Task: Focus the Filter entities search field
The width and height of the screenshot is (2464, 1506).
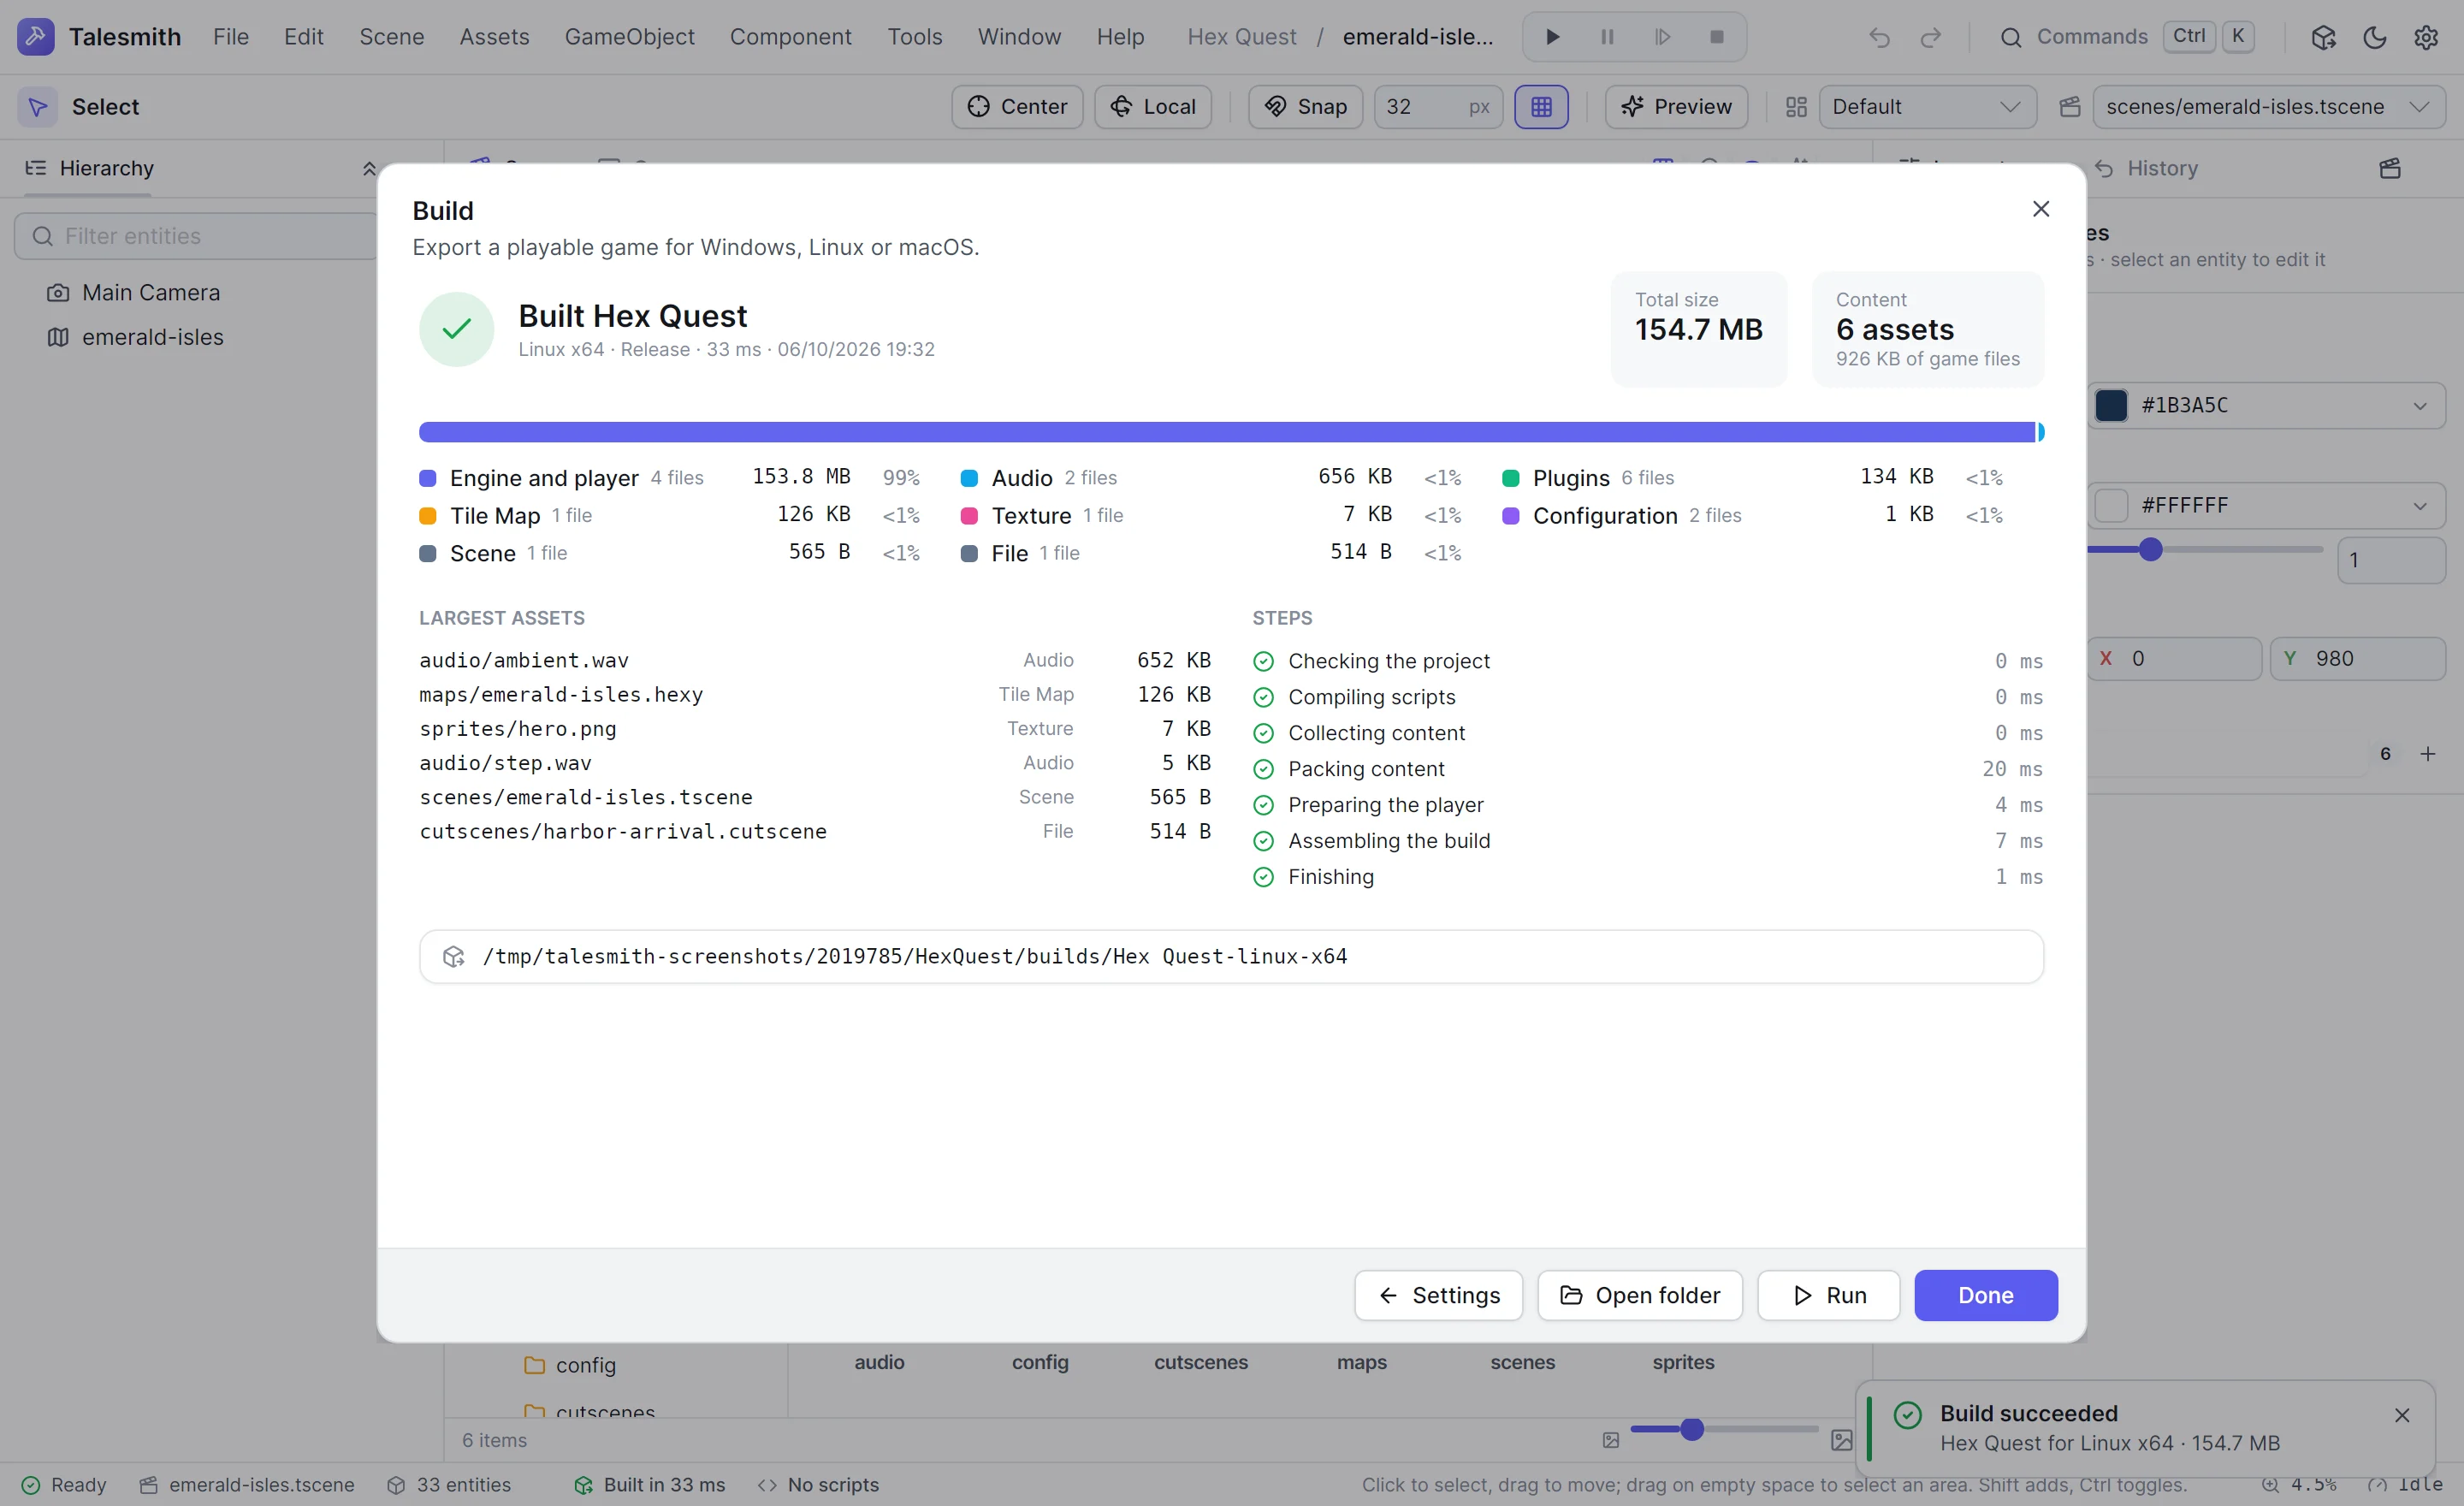Action: [x=196, y=236]
